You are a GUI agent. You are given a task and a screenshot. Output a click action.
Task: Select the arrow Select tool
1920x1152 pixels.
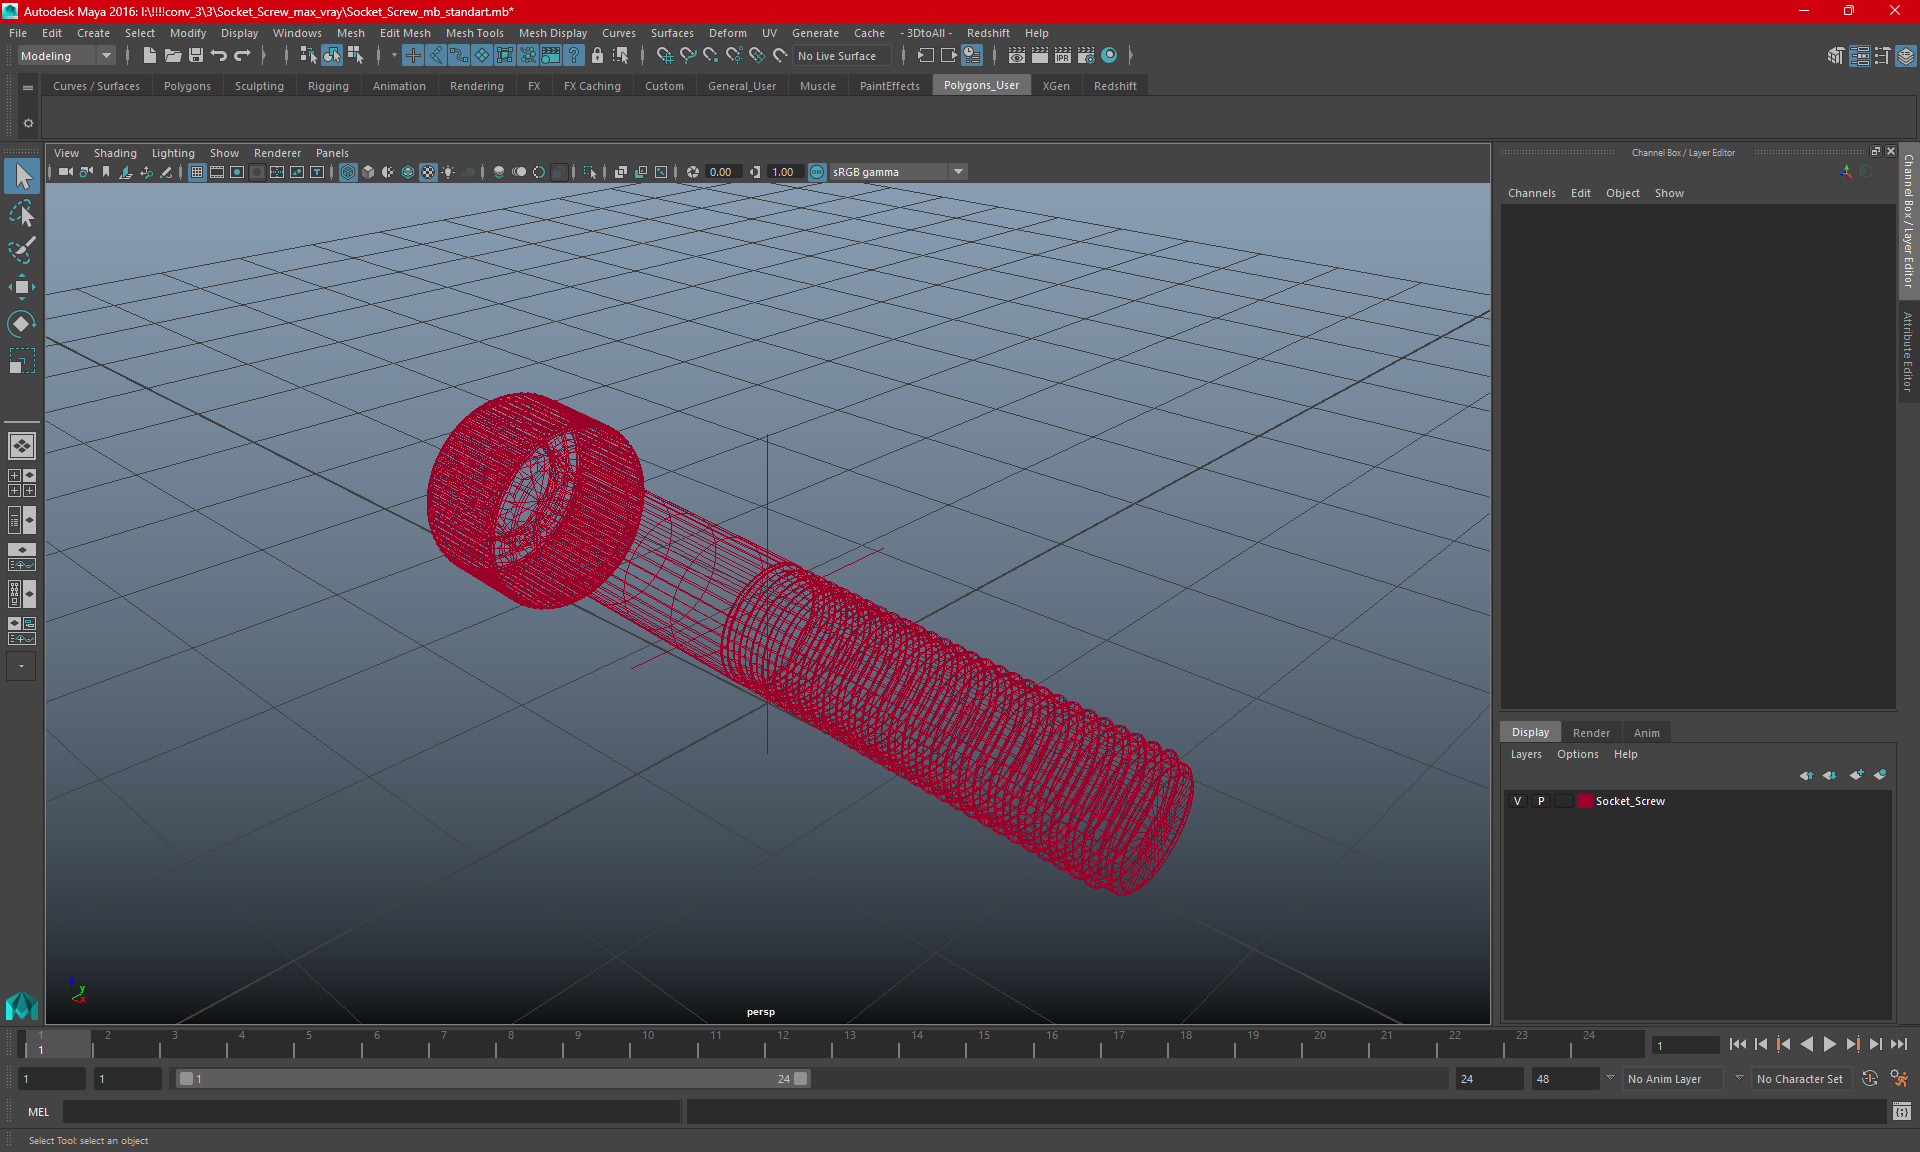(22, 177)
